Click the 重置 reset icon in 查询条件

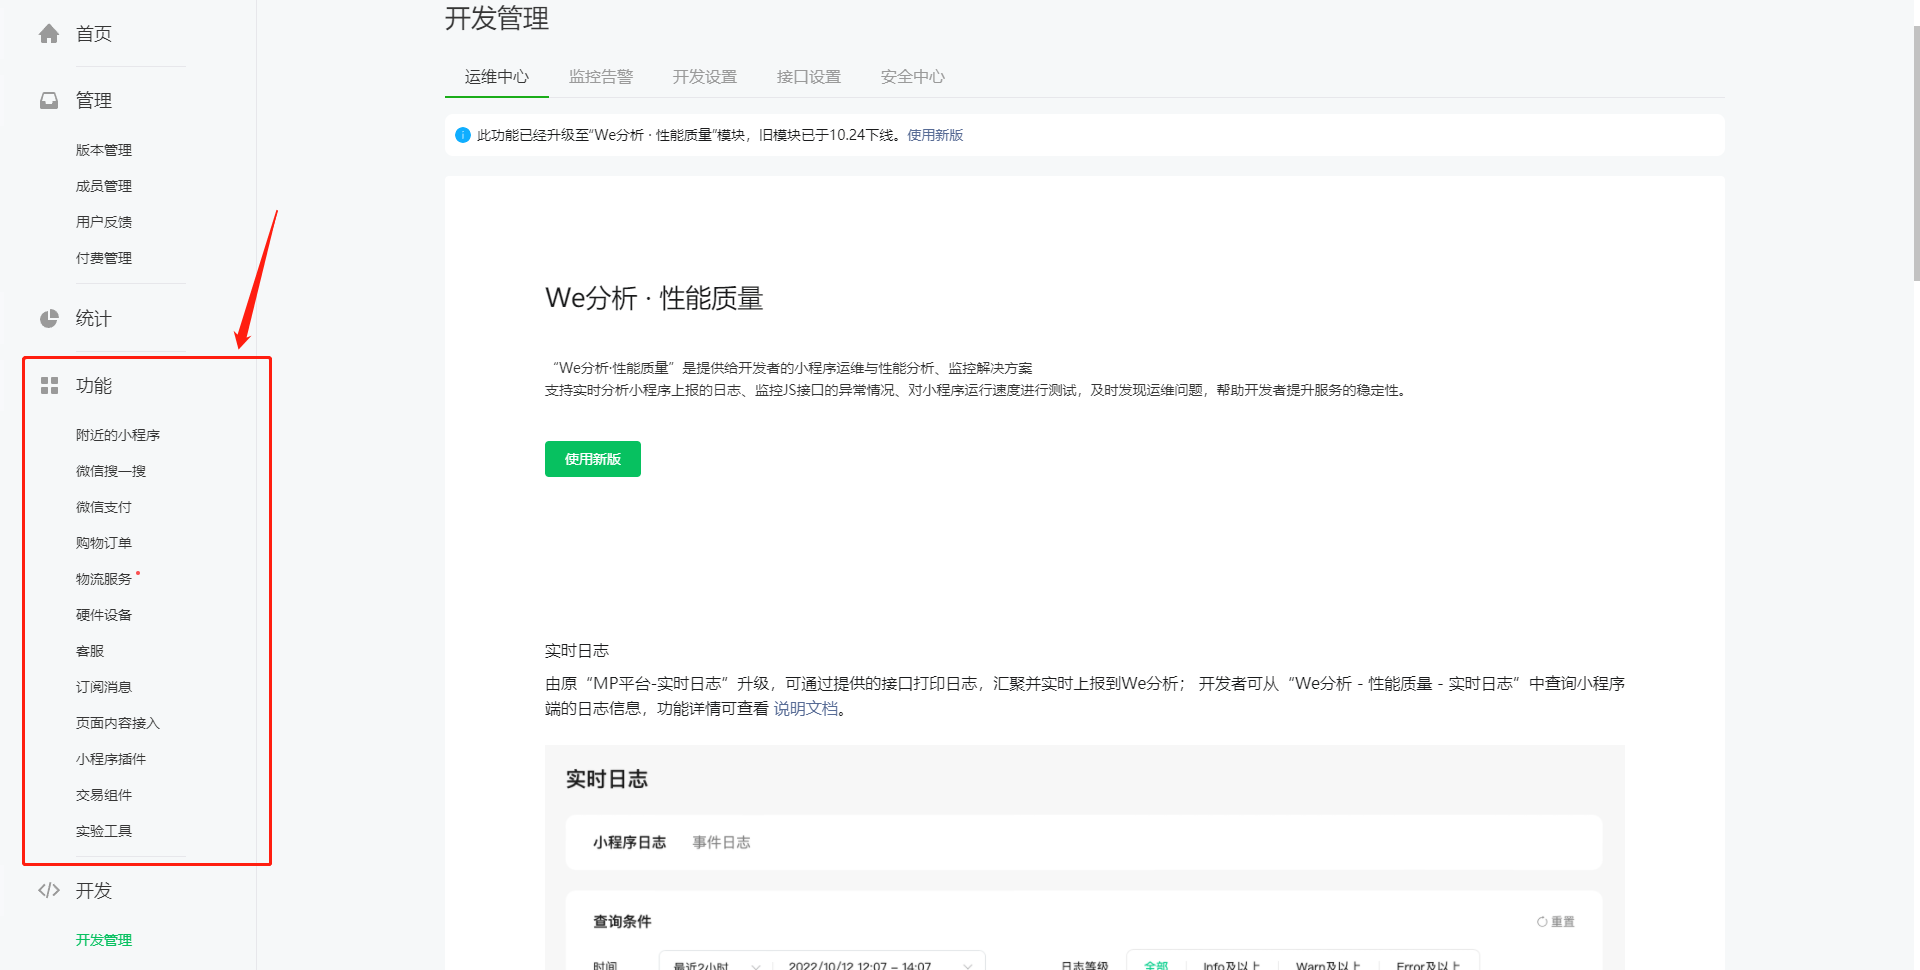pos(1542,922)
